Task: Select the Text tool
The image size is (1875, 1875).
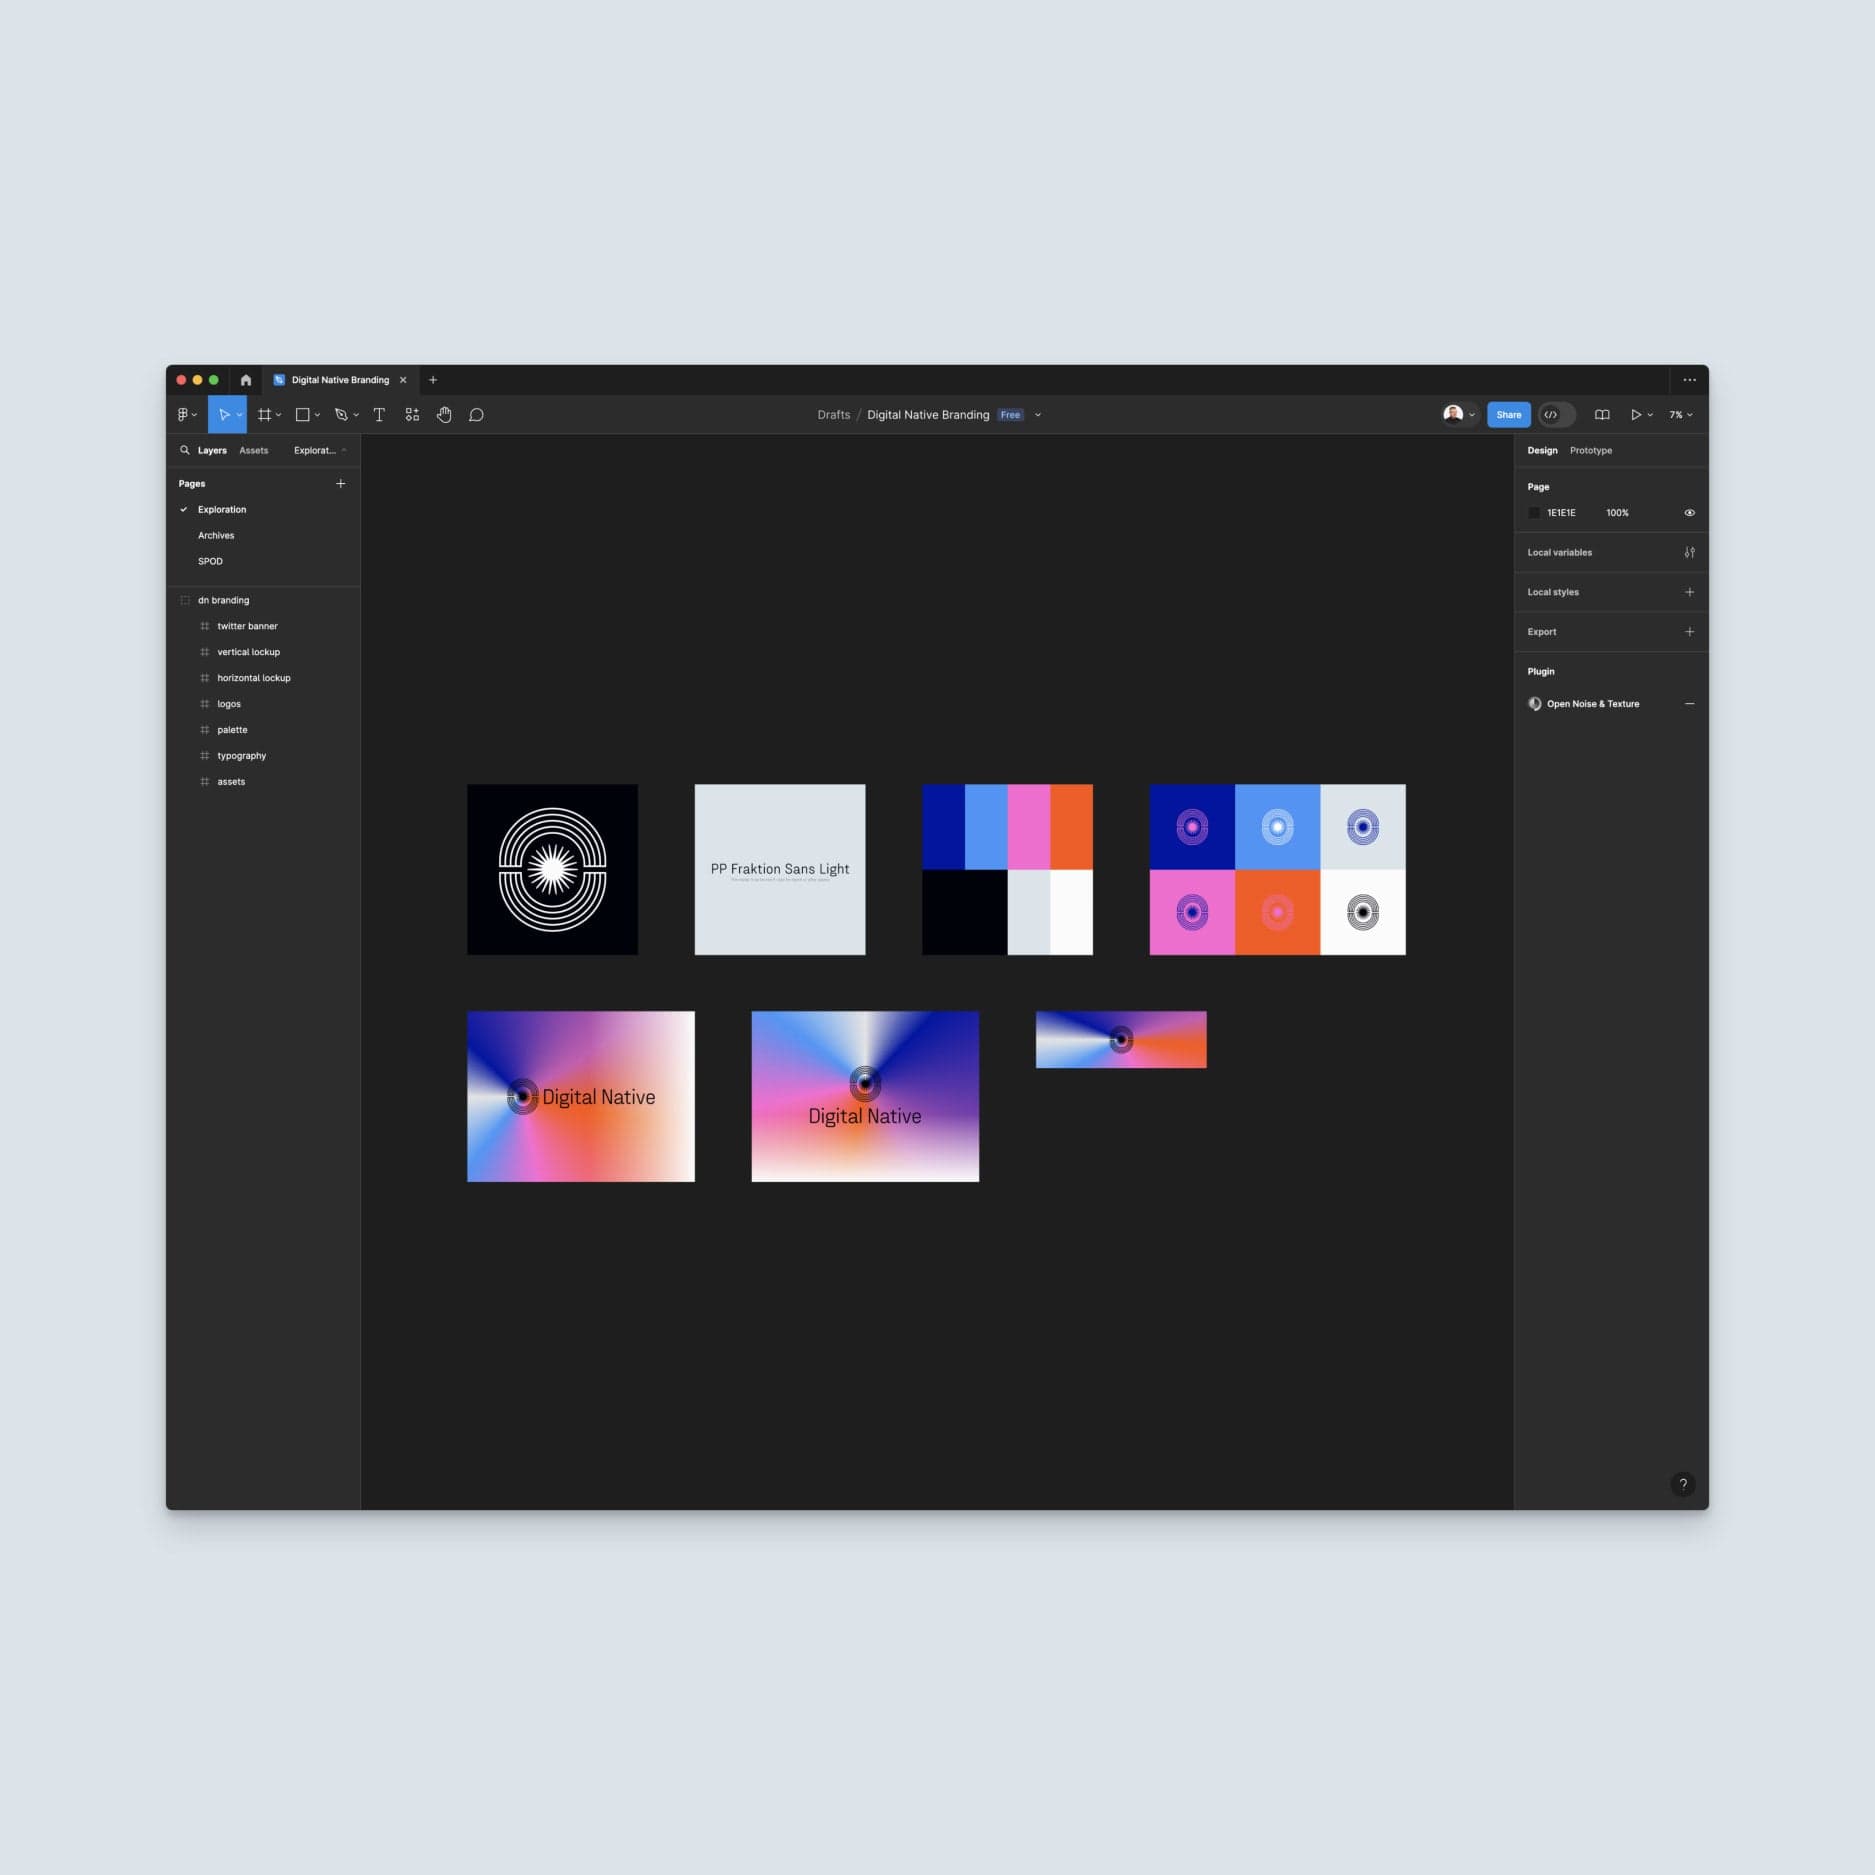Action: point(378,414)
